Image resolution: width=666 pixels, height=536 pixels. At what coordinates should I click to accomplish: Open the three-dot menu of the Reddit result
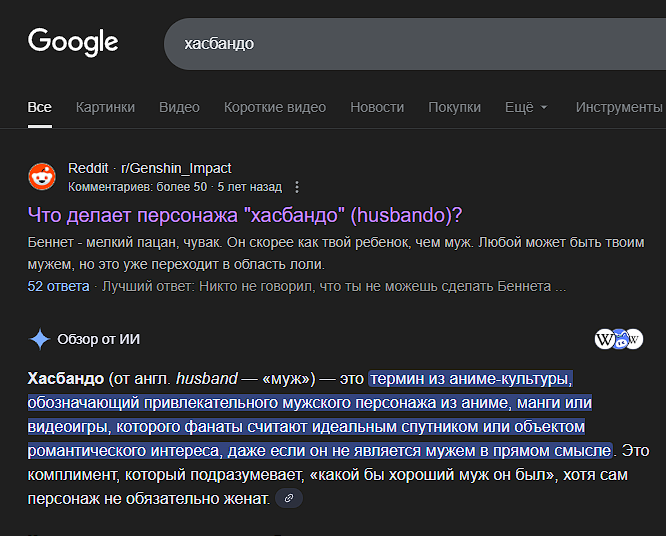click(297, 187)
